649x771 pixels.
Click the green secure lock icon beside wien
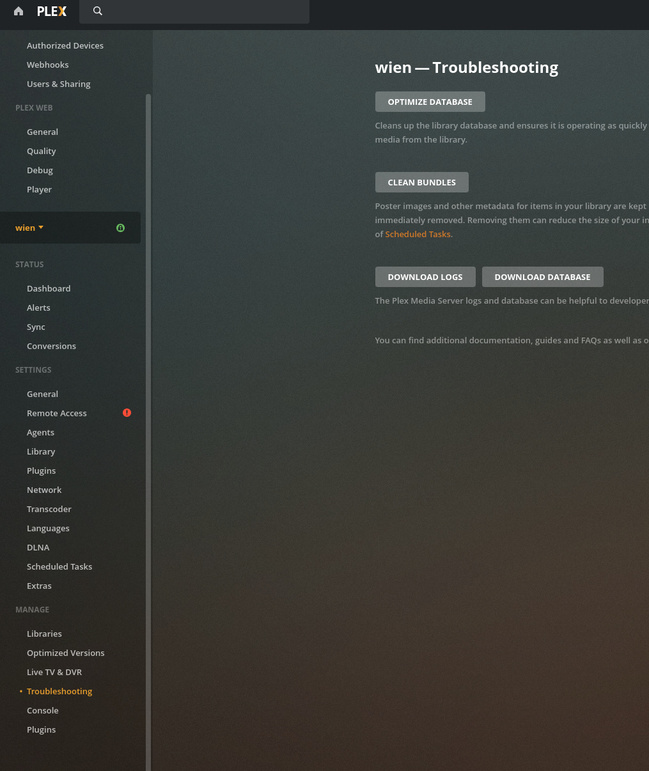[120, 228]
